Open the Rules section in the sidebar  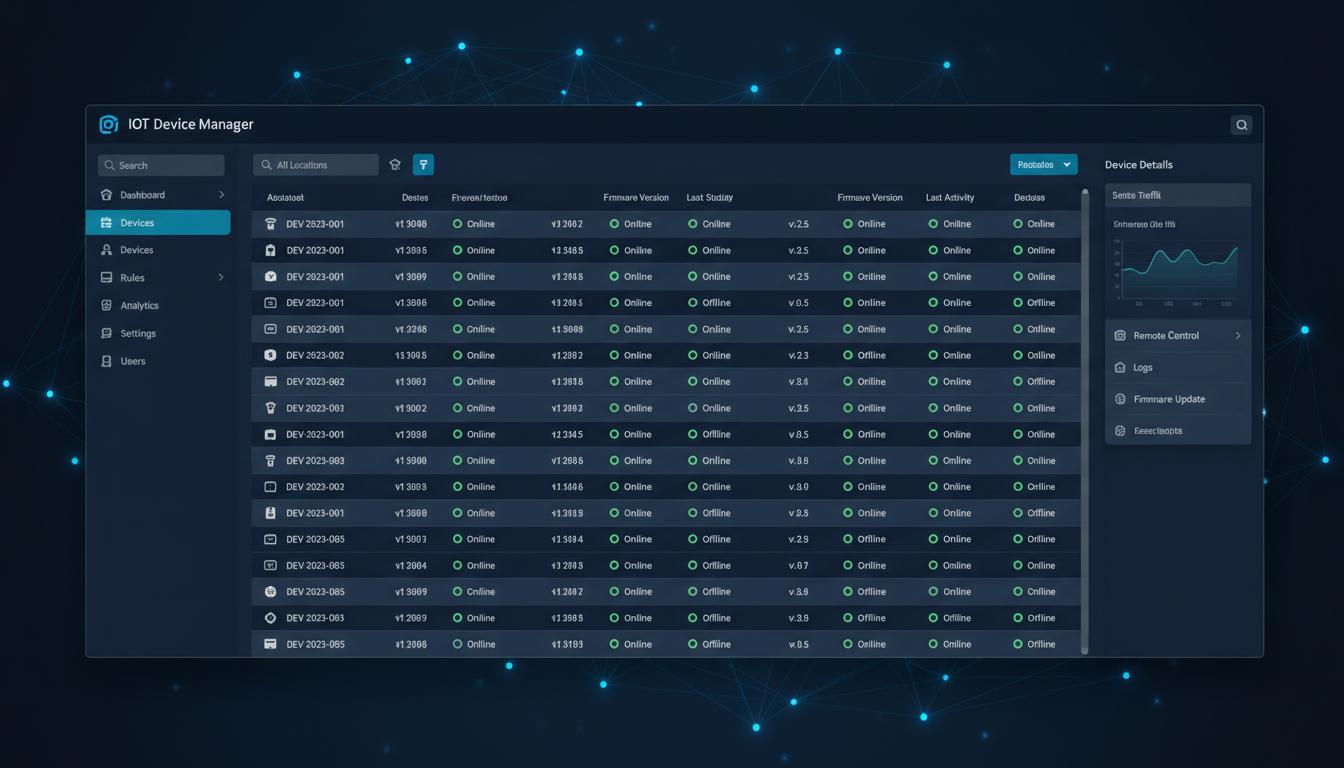pyautogui.click(x=132, y=278)
